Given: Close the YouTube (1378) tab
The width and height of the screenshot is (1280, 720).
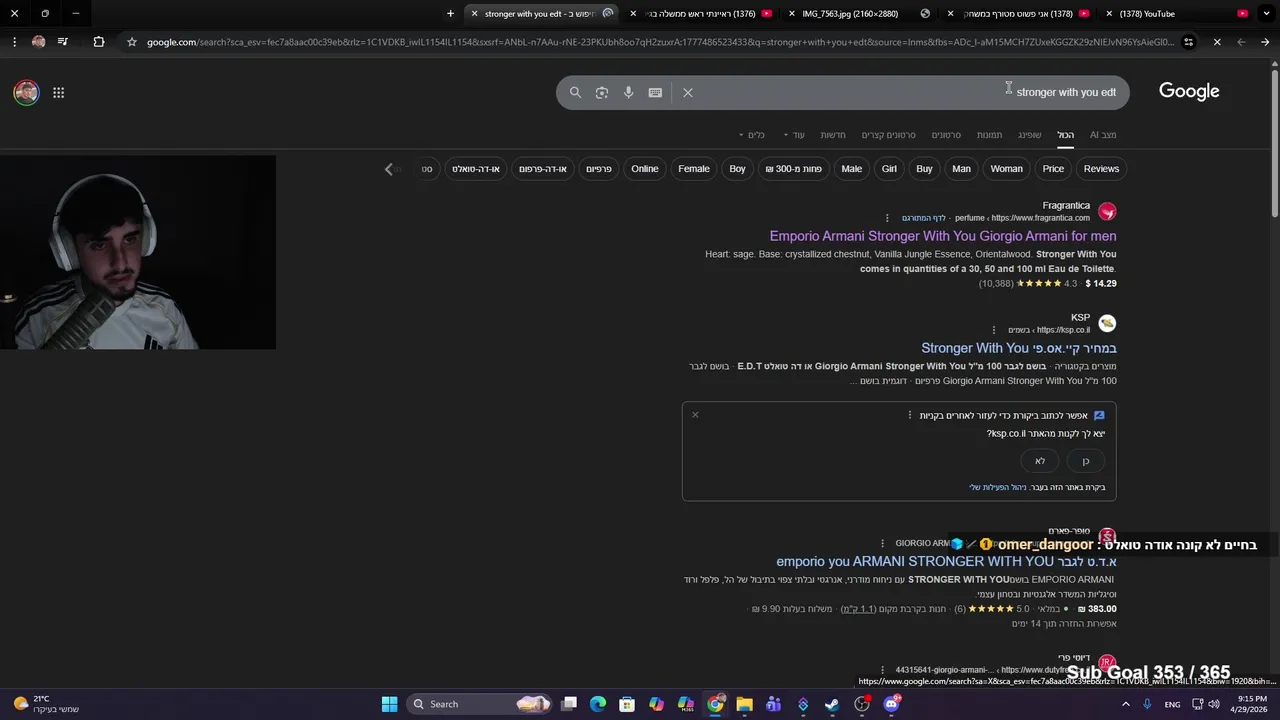Looking at the screenshot, I should click(1108, 14).
